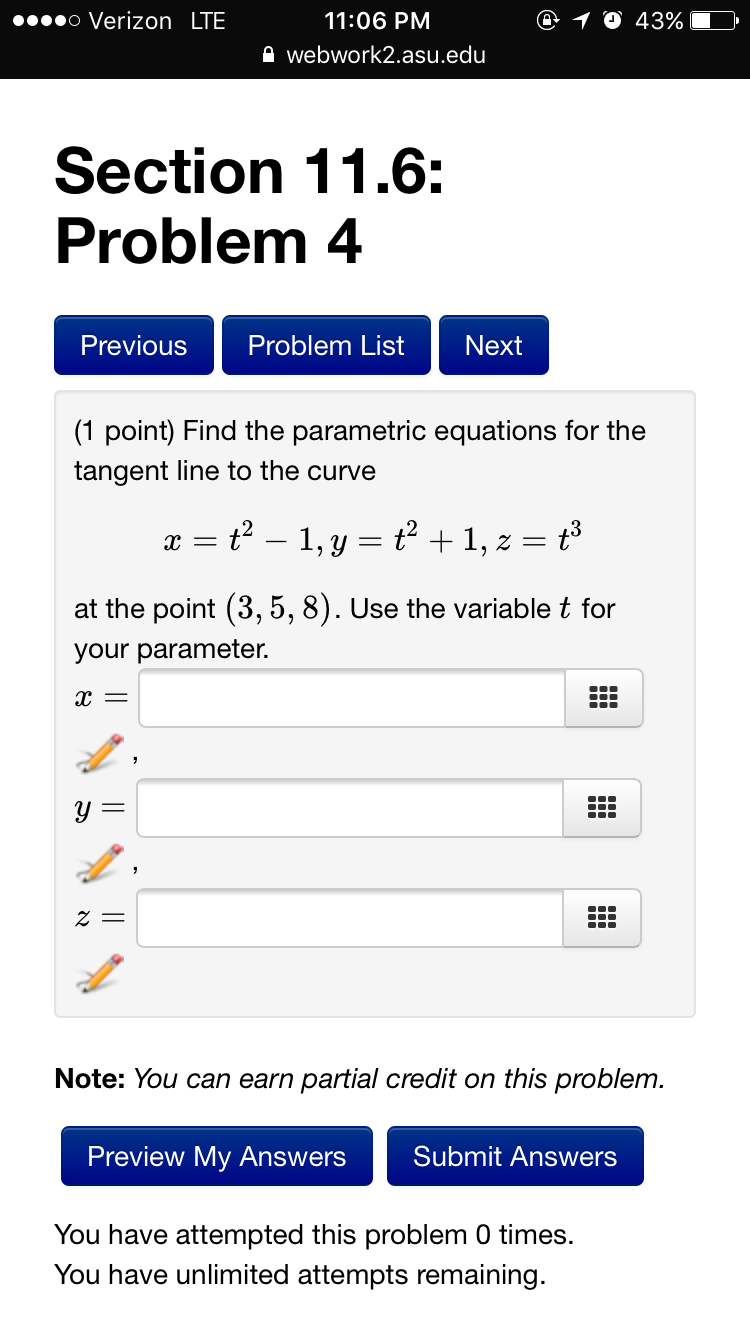The width and height of the screenshot is (750, 1334).
Task: Go to the Previous problem
Action: click(134, 345)
